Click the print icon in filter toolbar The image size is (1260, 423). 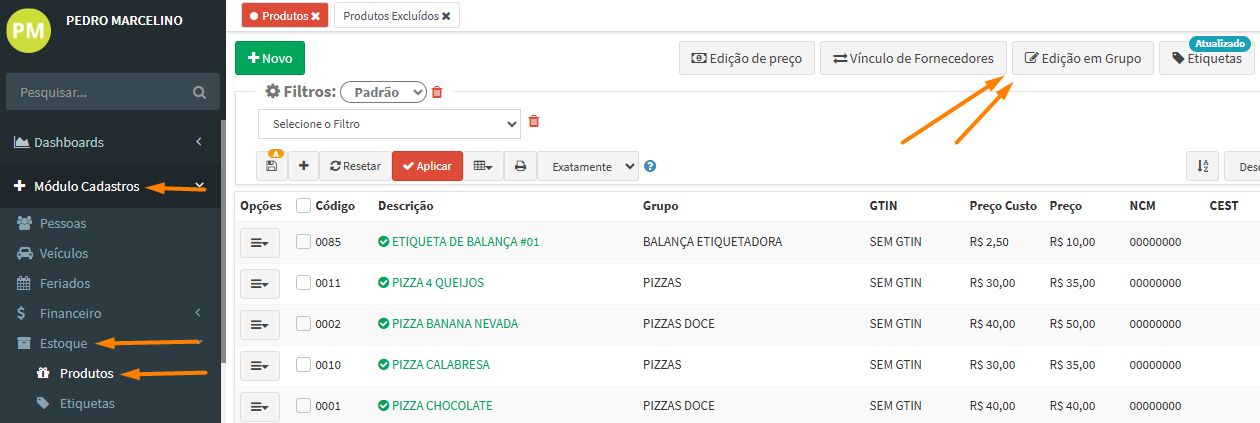click(520, 166)
